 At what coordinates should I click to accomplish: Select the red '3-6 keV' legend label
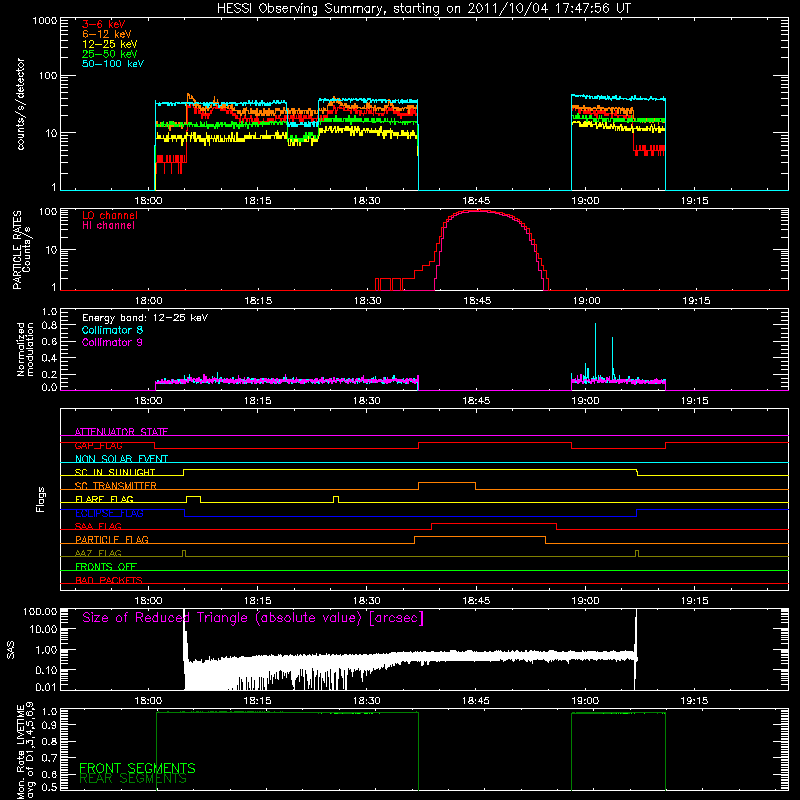tap(104, 24)
